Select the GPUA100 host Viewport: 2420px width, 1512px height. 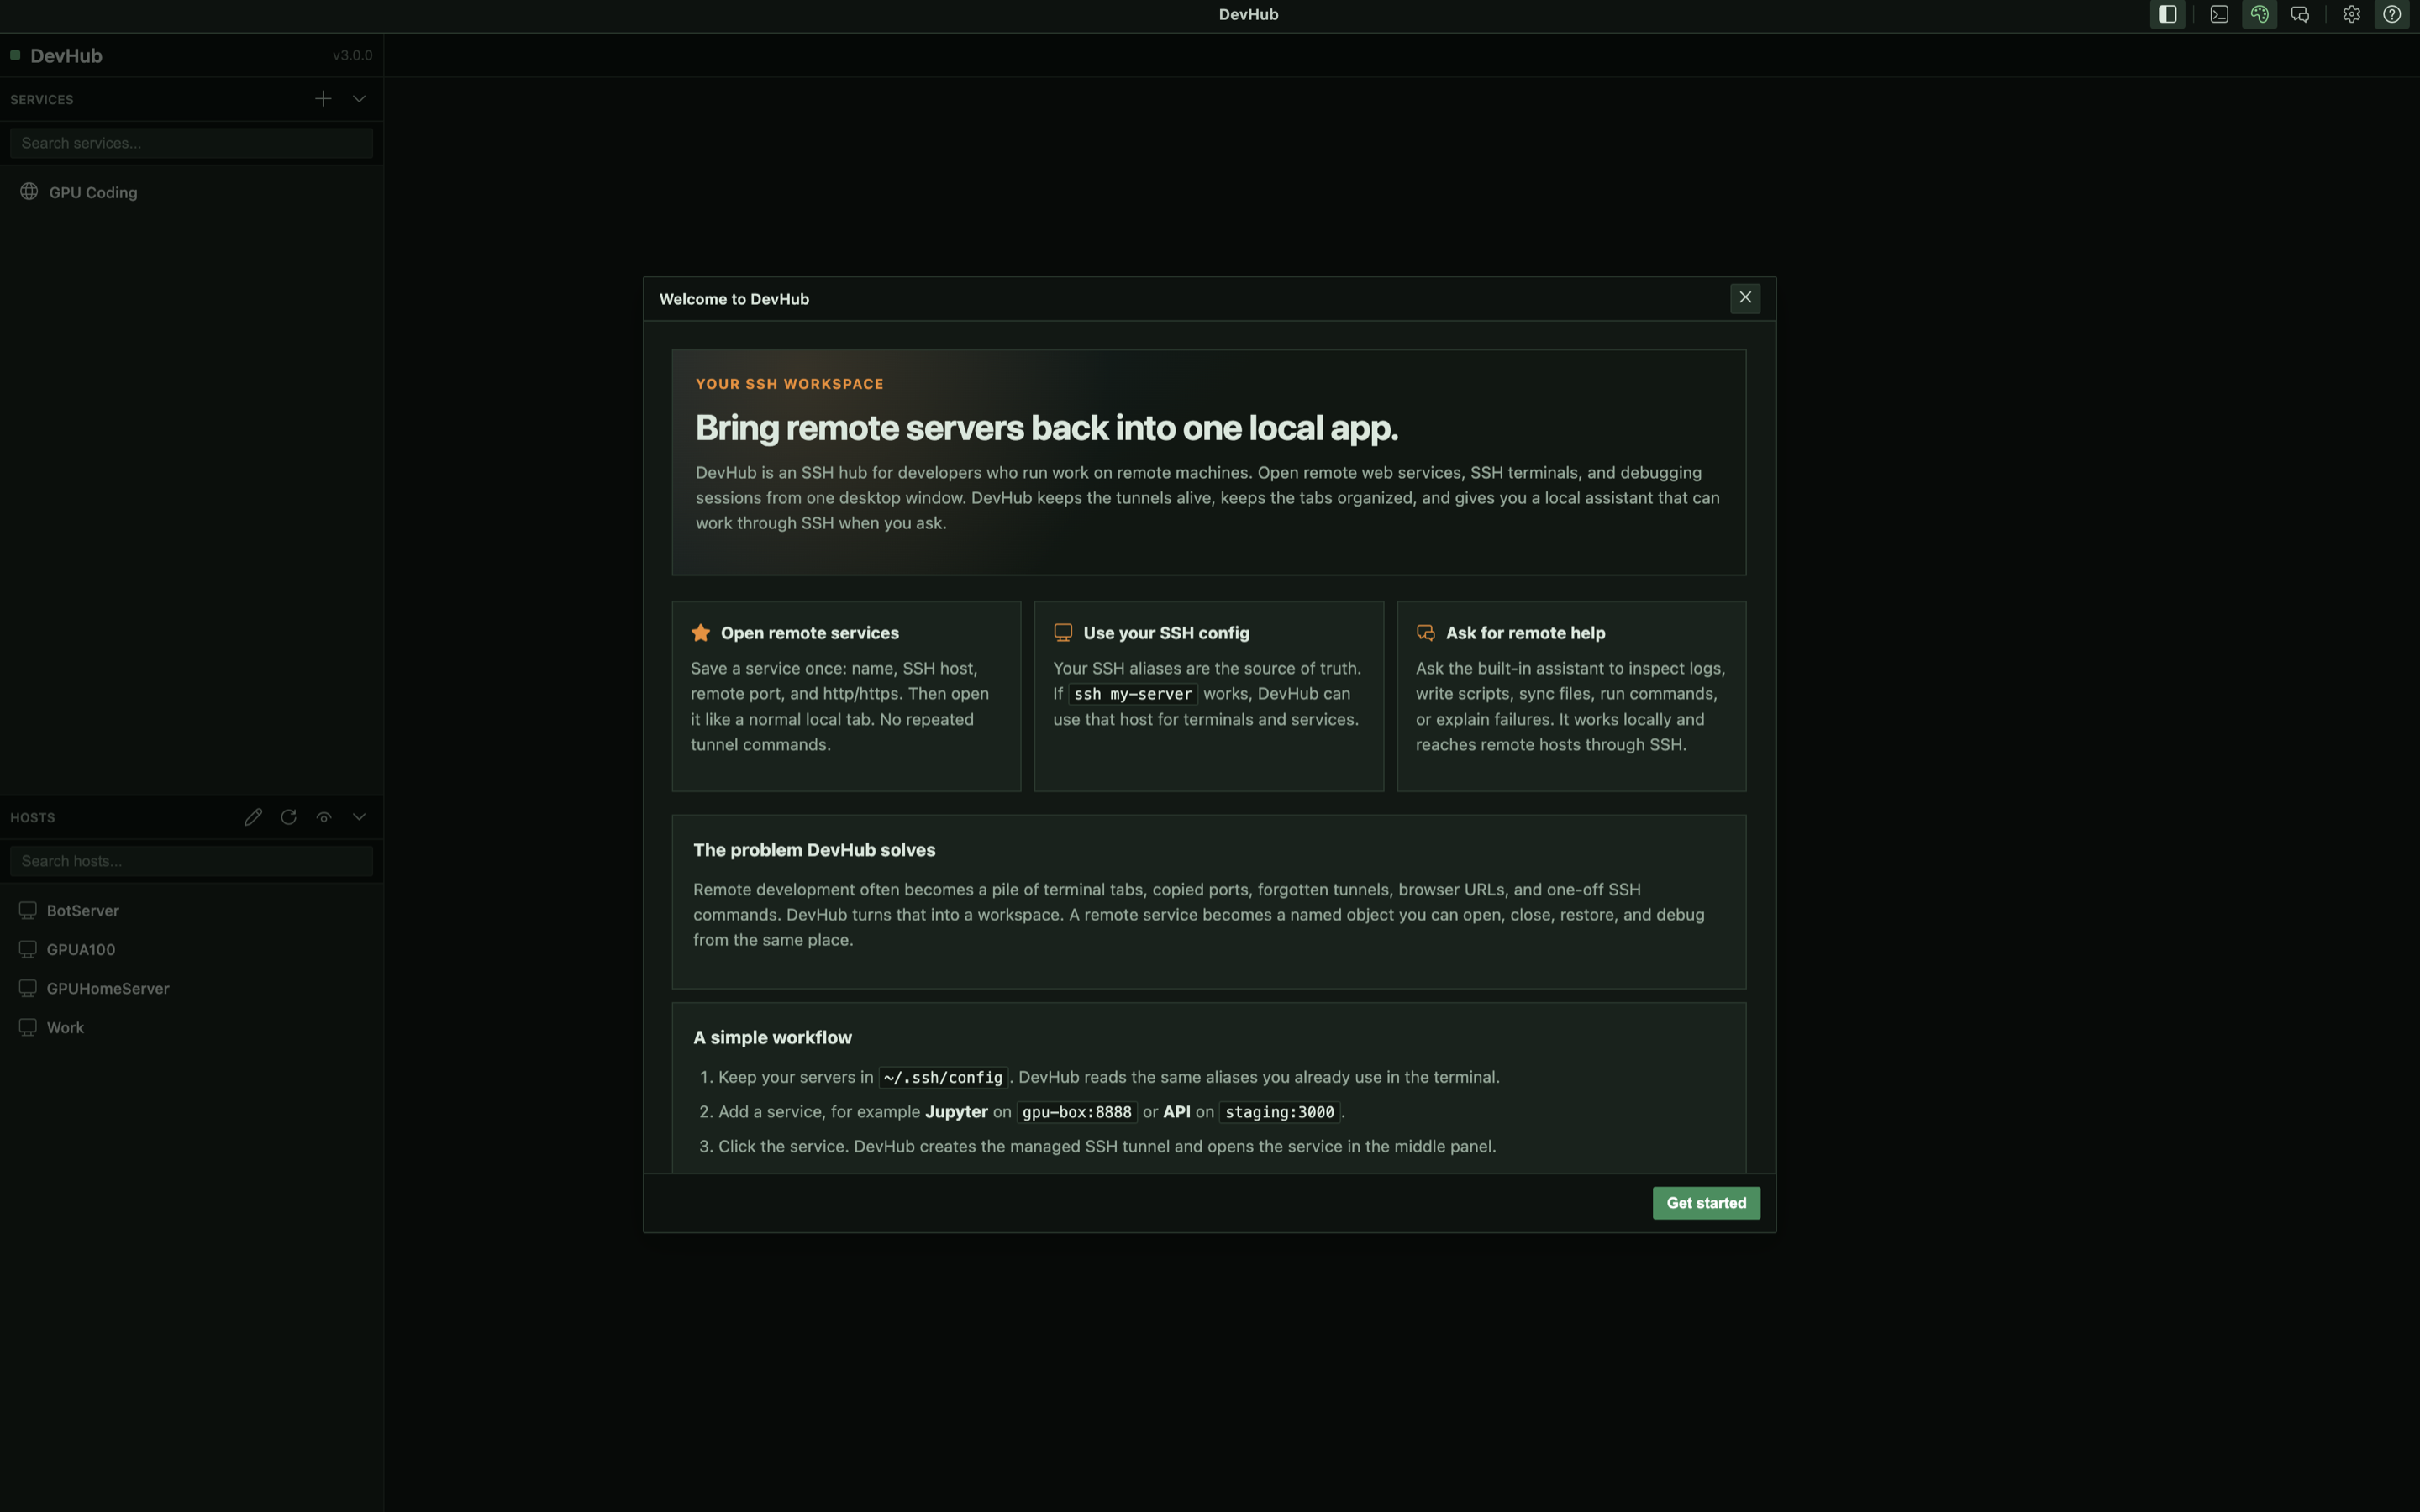click(x=191, y=949)
